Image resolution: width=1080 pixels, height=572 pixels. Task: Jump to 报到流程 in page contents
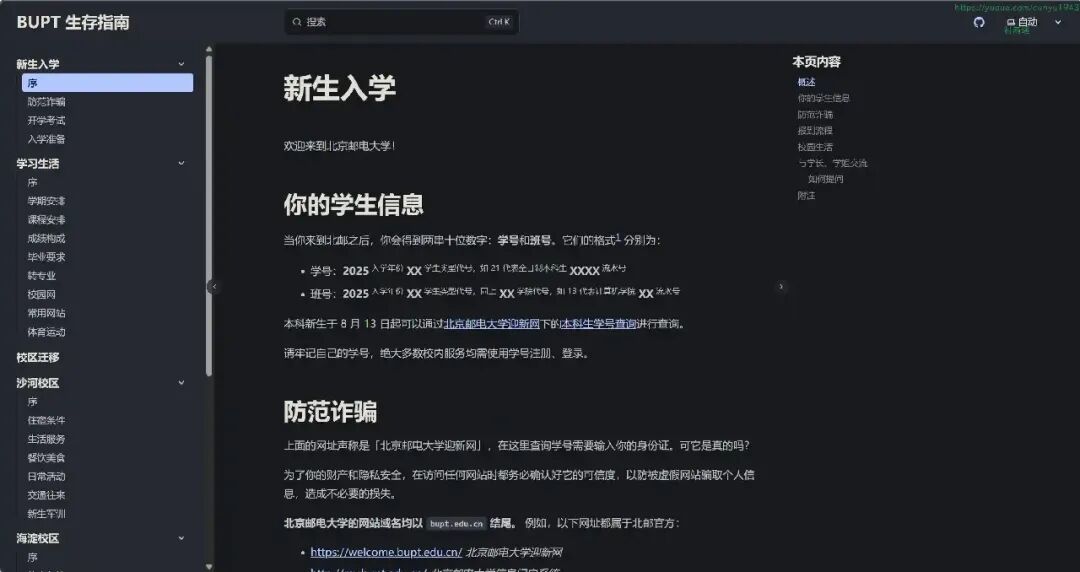point(816,130)
